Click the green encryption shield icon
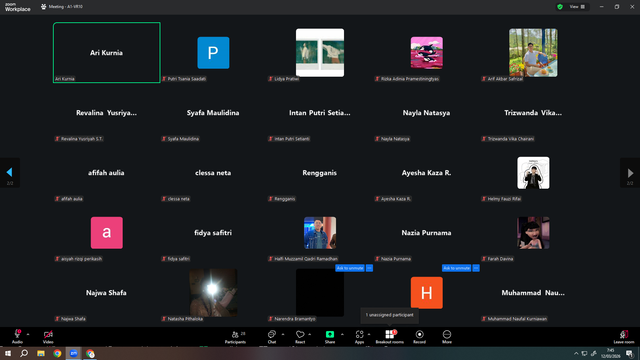The image size is (640, 360). [x=560, y=7]
